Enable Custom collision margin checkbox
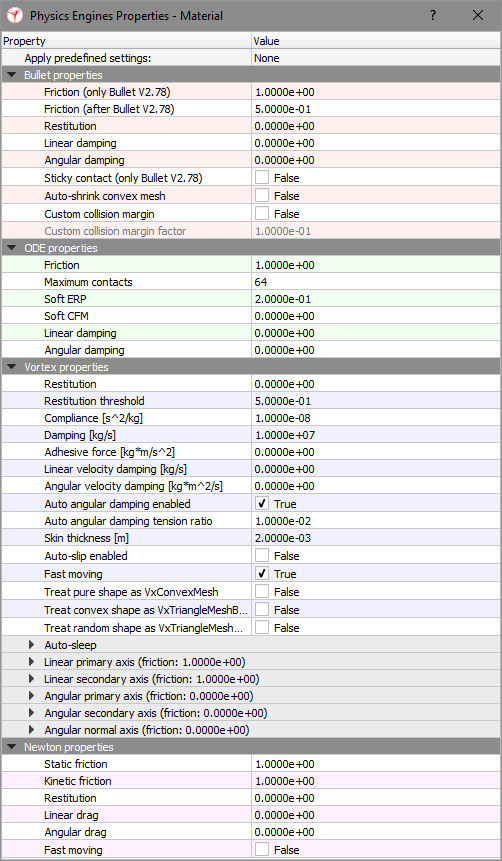 point(262,214)
